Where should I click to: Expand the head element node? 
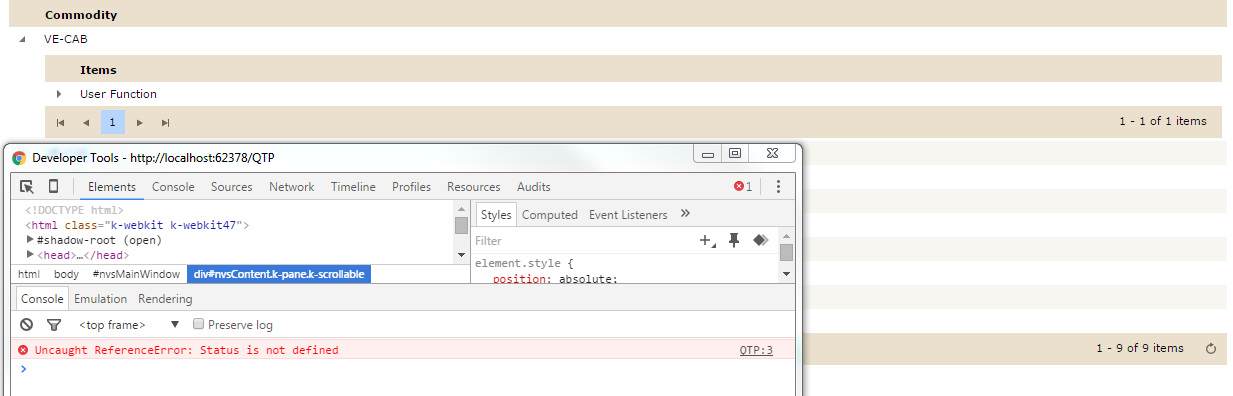point(30,255)
